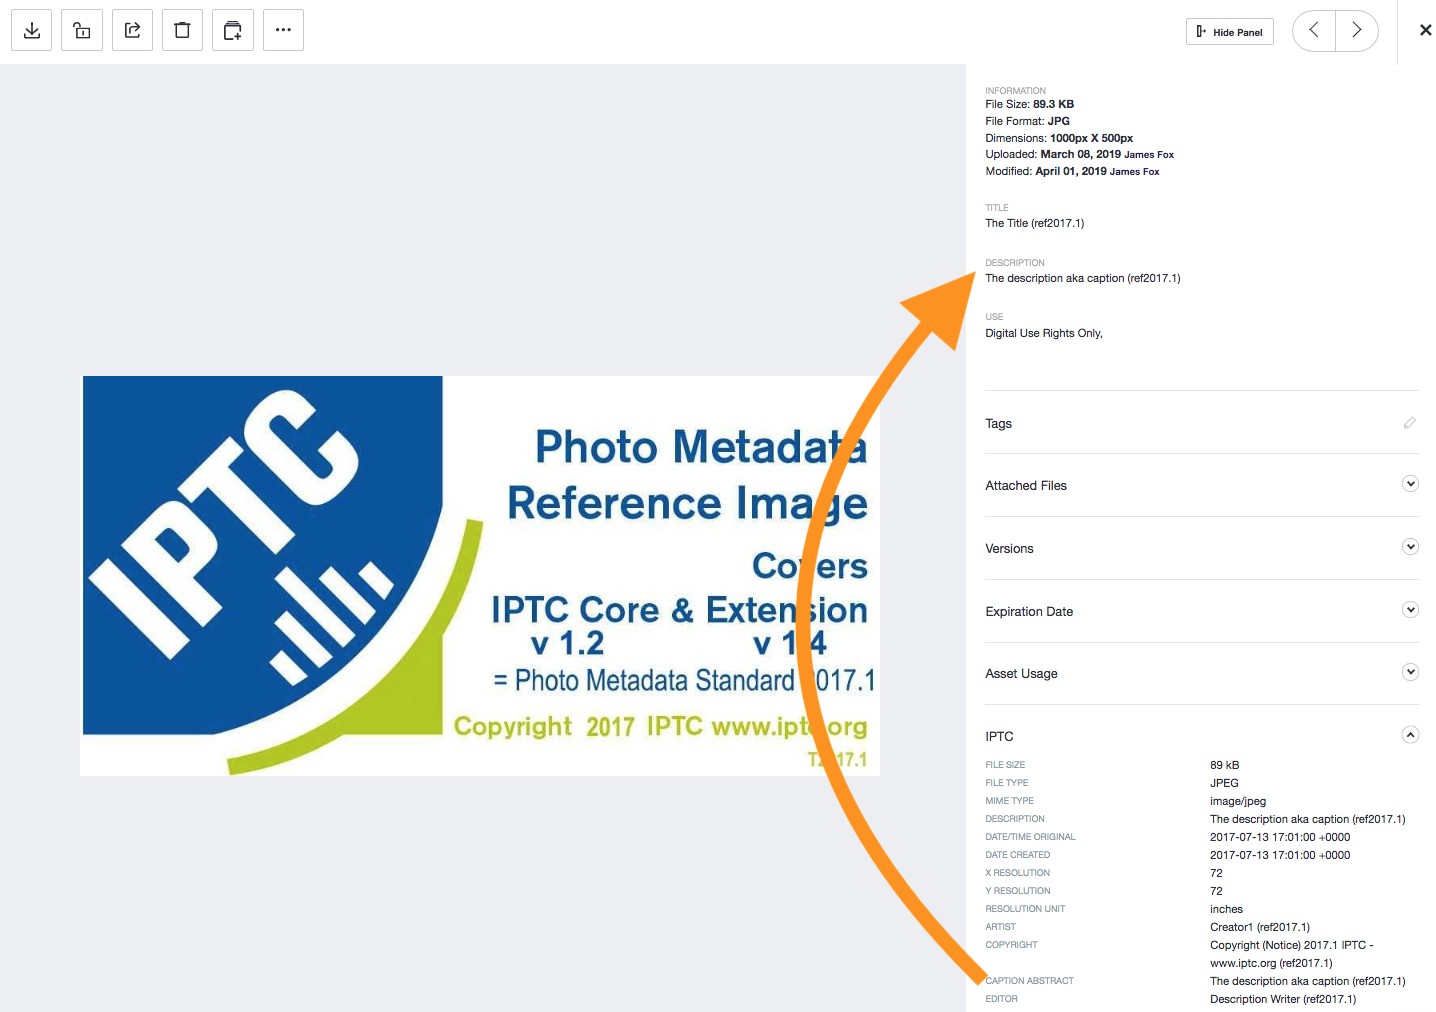
Task: Click the File Size 89.3 KB line
Action: [1030, 104]
